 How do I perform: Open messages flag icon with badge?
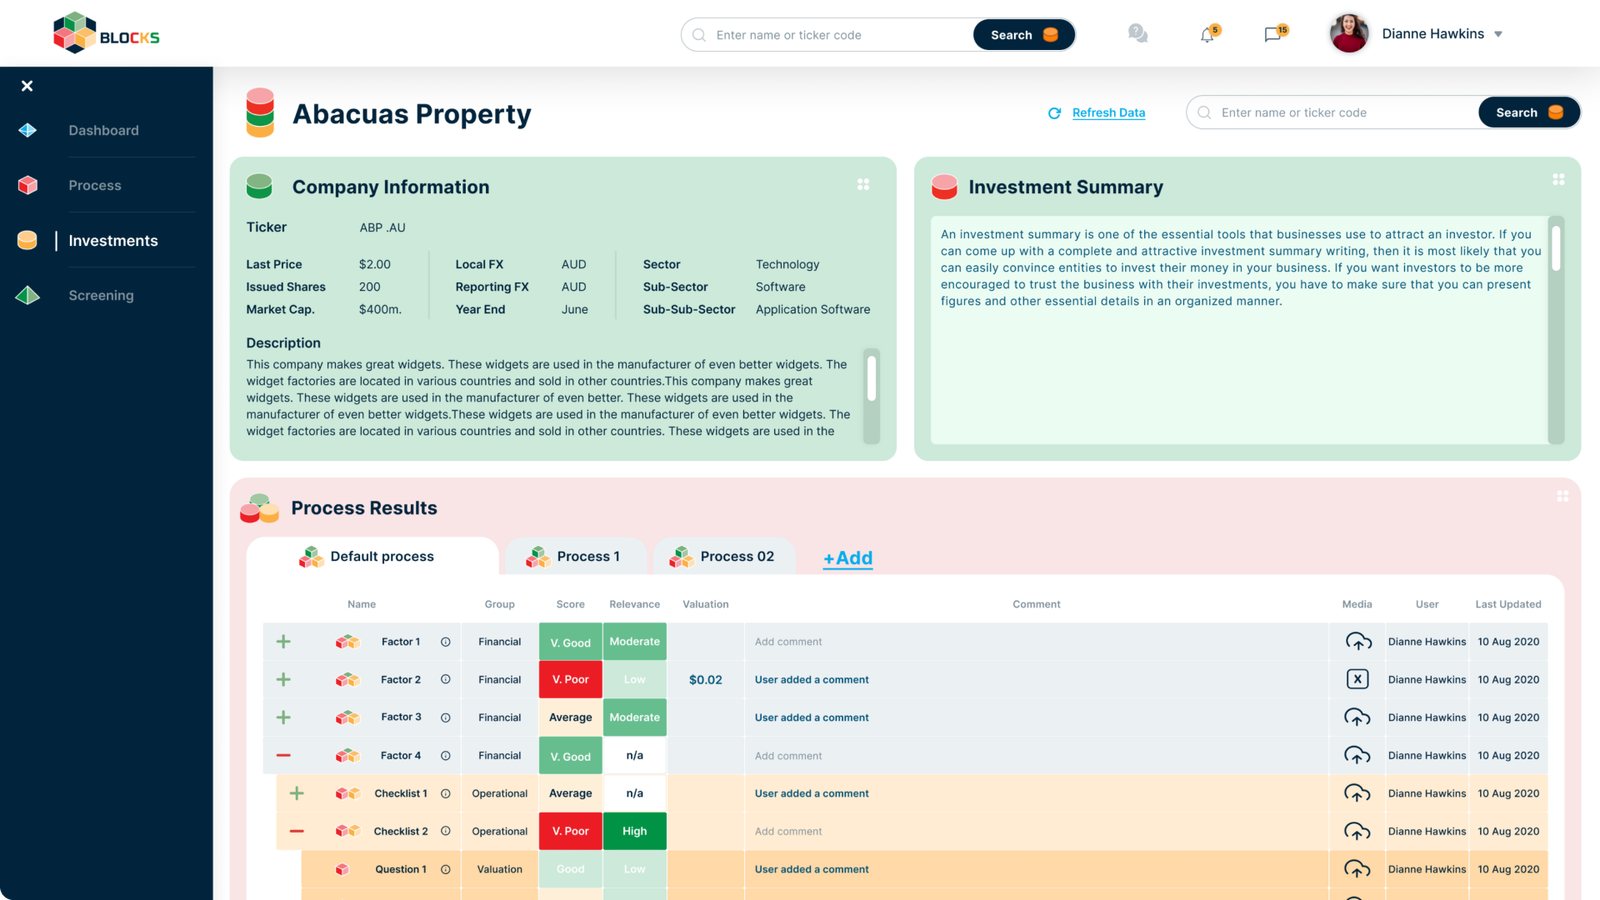pos(1274,34)
